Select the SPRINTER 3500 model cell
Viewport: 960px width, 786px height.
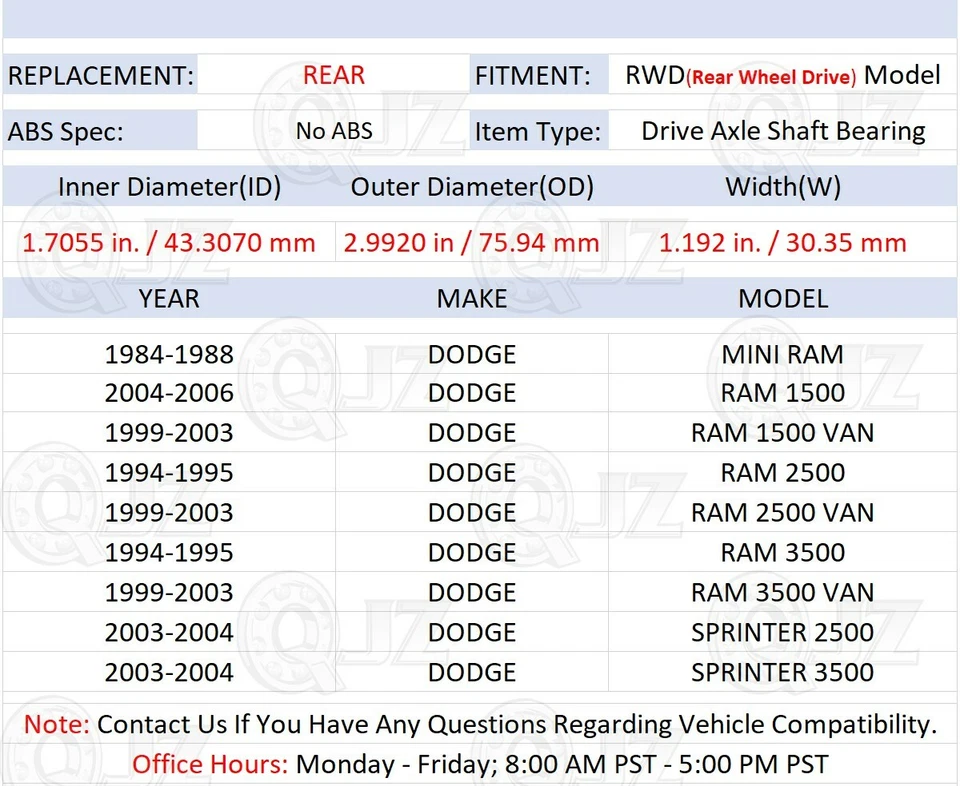(x=782, y=672)
